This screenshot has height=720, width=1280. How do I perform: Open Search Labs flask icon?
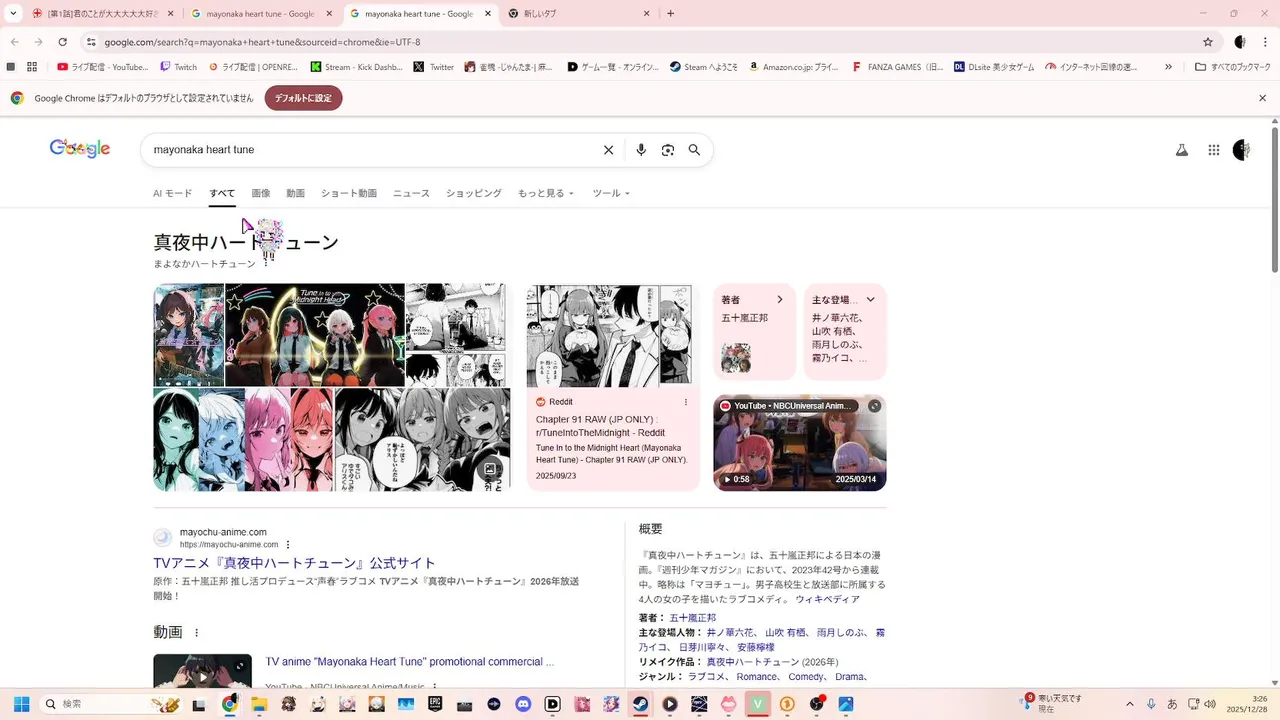tap(1181, 150)
